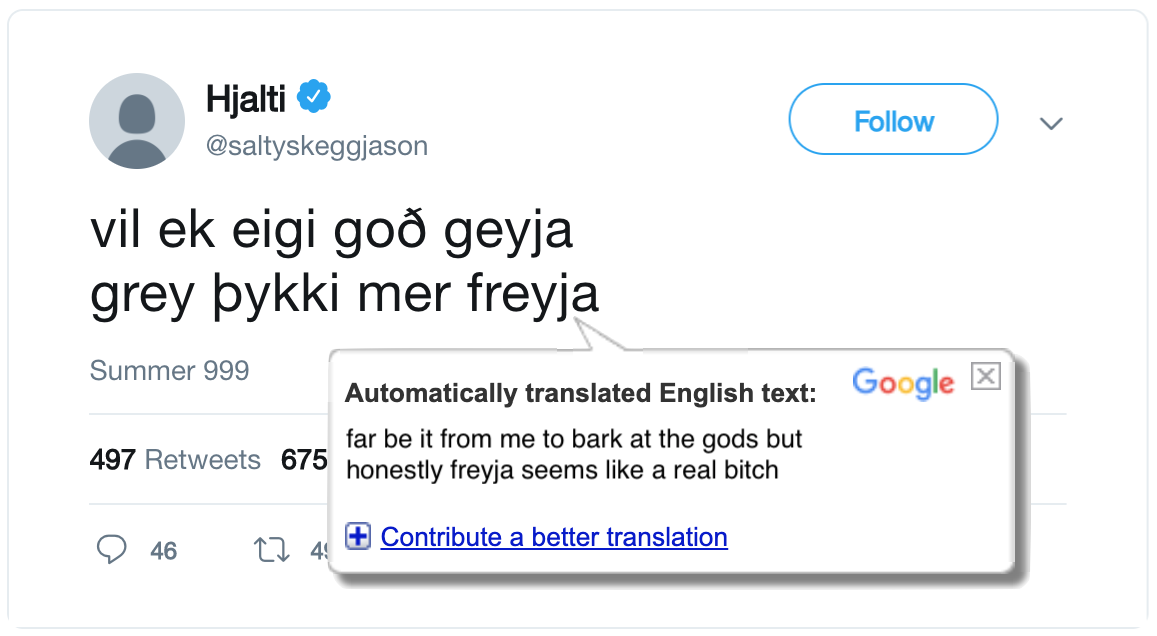Click the Follow button

coord(893,120)
